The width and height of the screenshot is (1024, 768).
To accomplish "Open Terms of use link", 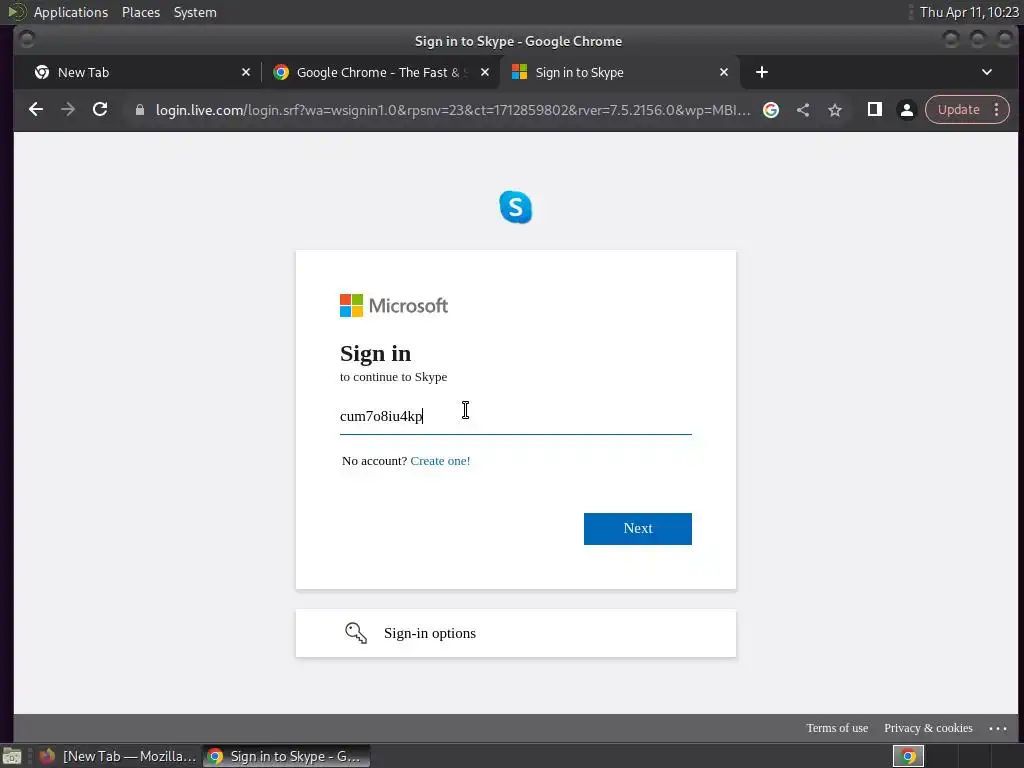I will (837, 728).
